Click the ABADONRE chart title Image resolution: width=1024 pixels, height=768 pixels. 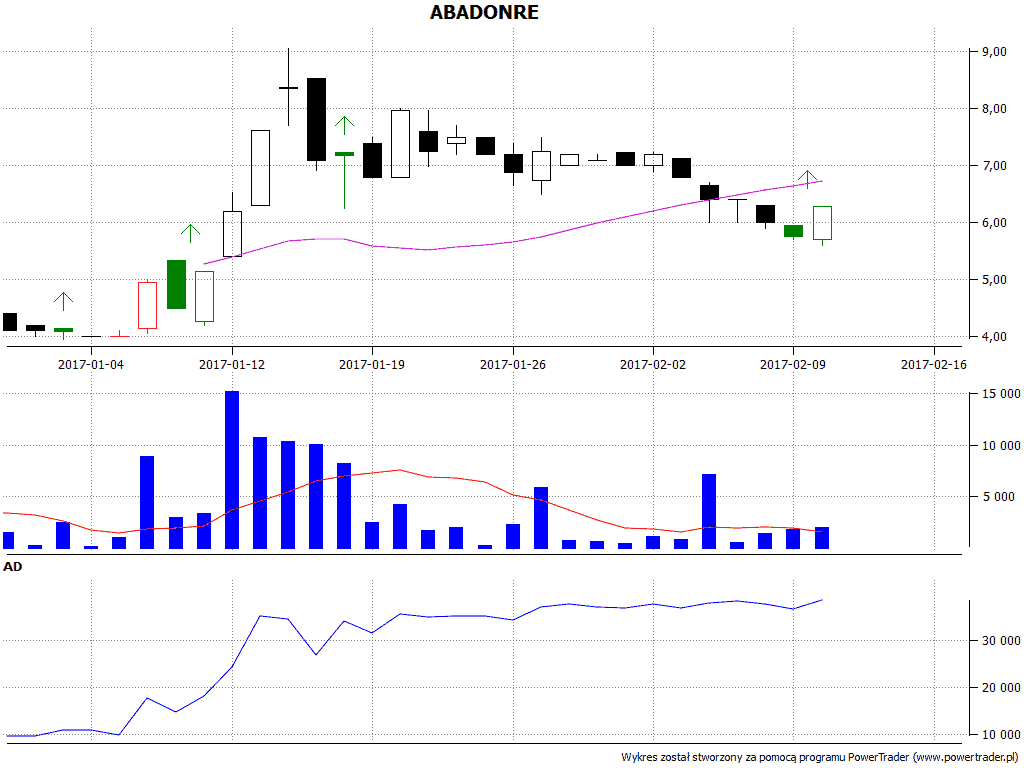[484, 13]
